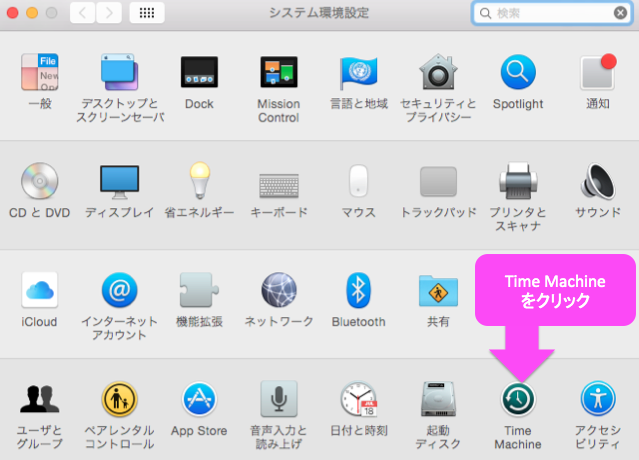
Task: Open Bluetooth preferences icon
Action: [359, 290]
